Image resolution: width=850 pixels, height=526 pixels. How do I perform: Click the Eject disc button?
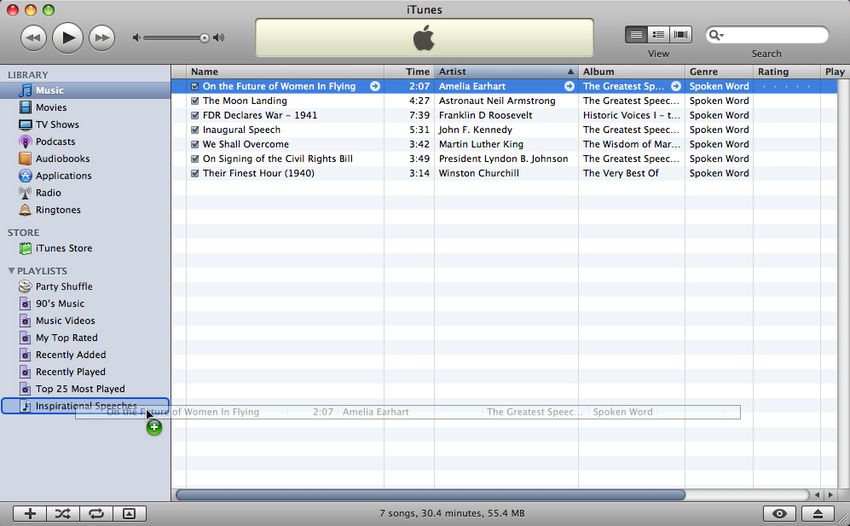[x=817, y=514]
